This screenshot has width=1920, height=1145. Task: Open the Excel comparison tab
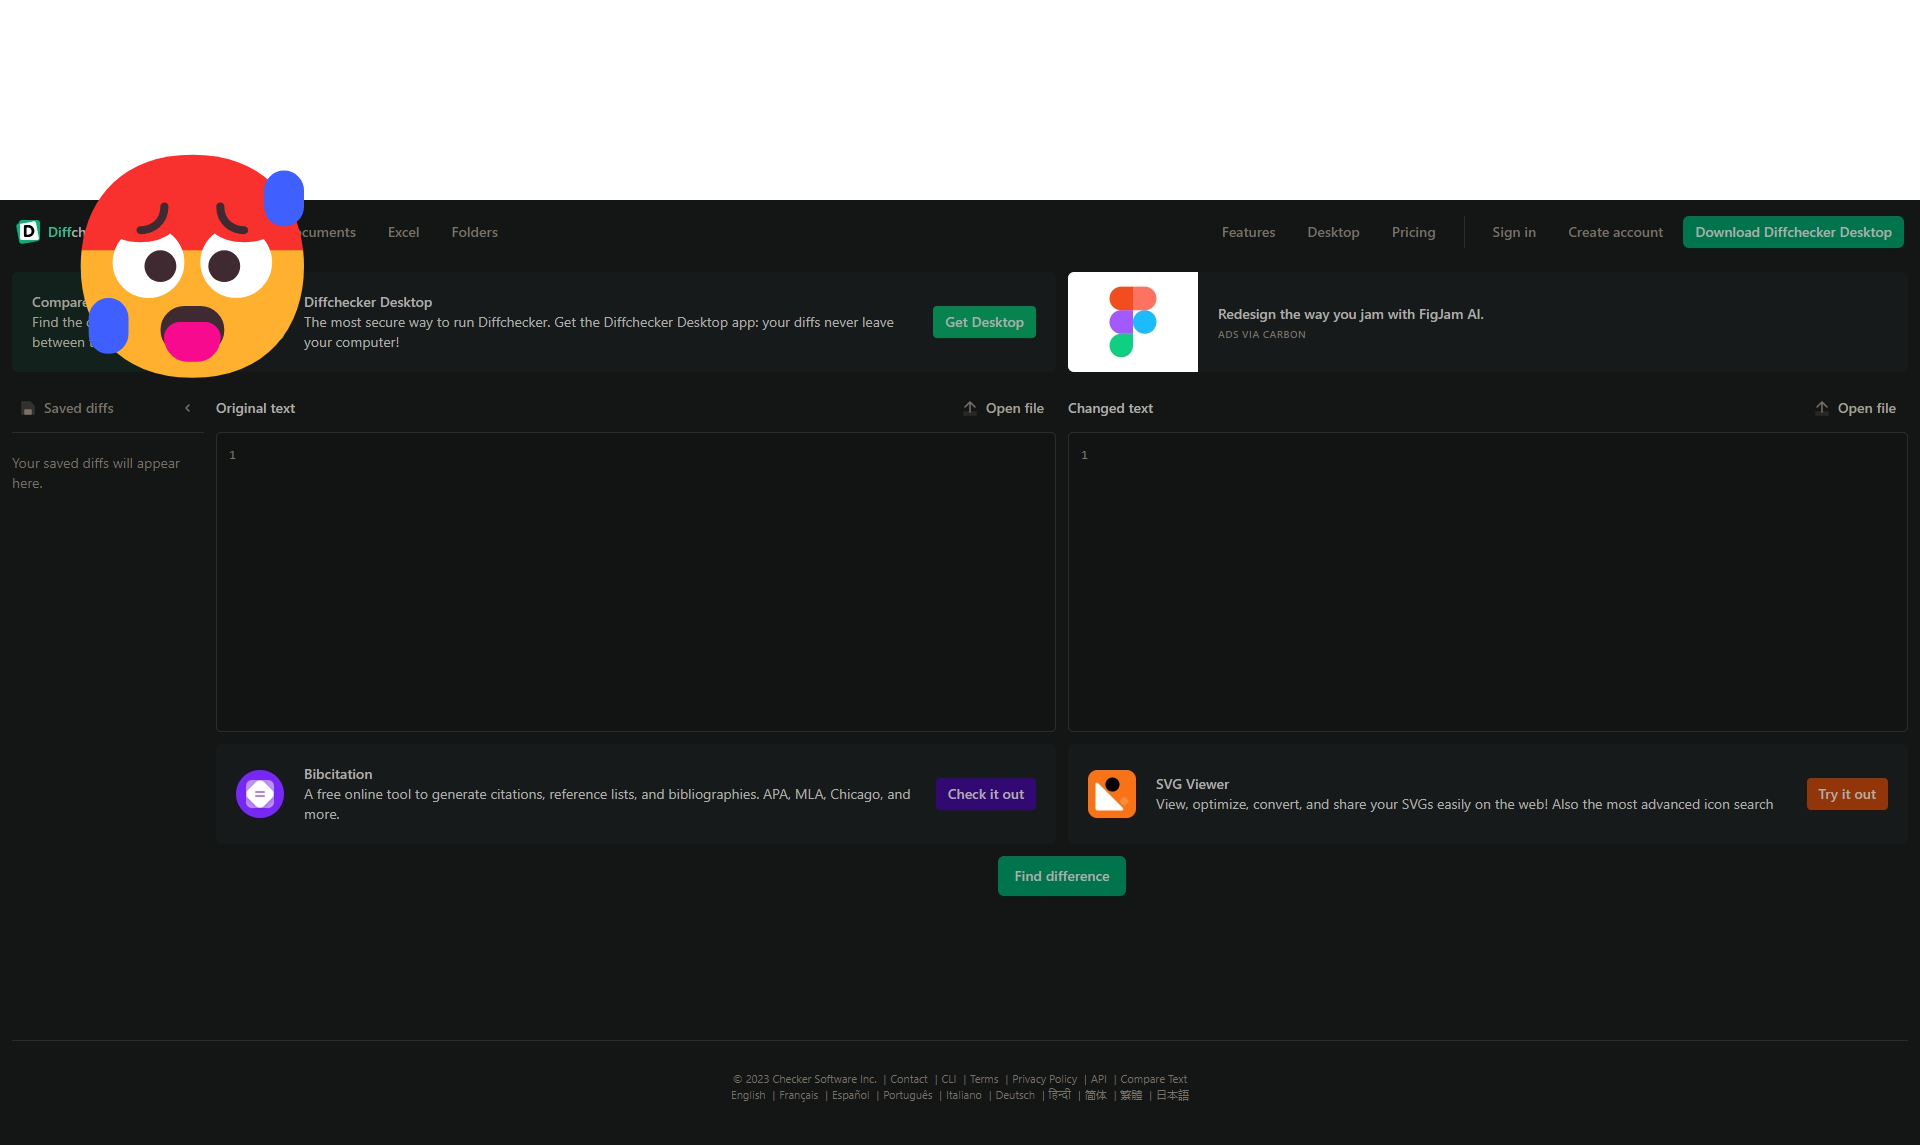(x=403, y=232)
